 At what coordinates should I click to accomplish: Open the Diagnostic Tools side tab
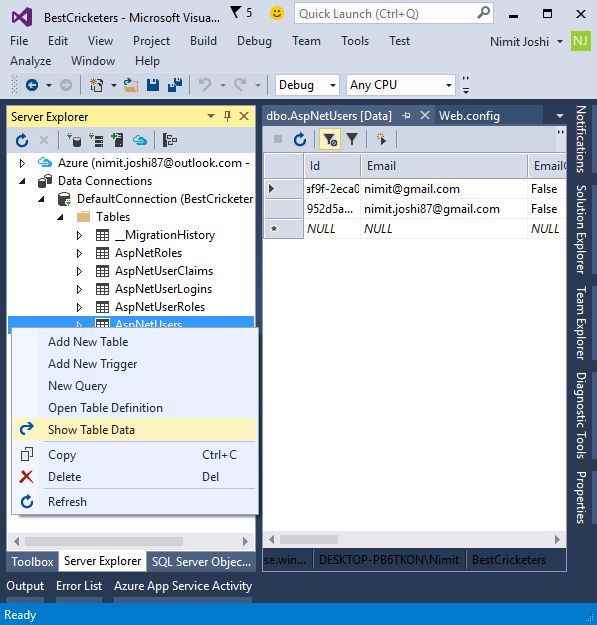tap(581, 415)
